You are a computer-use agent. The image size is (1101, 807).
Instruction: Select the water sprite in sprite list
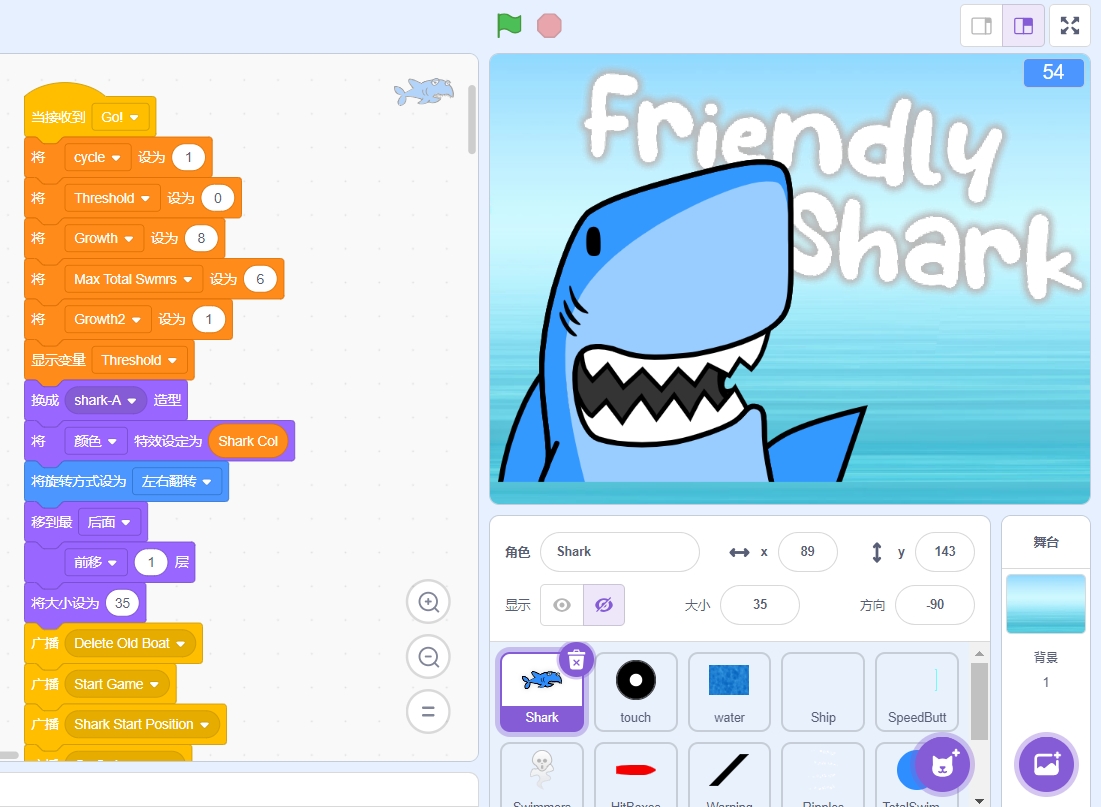[x=729, y=691]
